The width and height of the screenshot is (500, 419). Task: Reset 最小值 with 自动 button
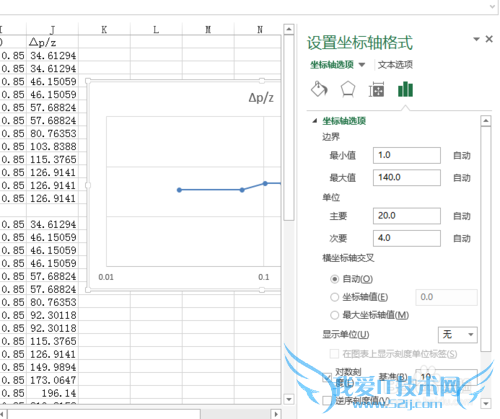click(x=462, y=156)
